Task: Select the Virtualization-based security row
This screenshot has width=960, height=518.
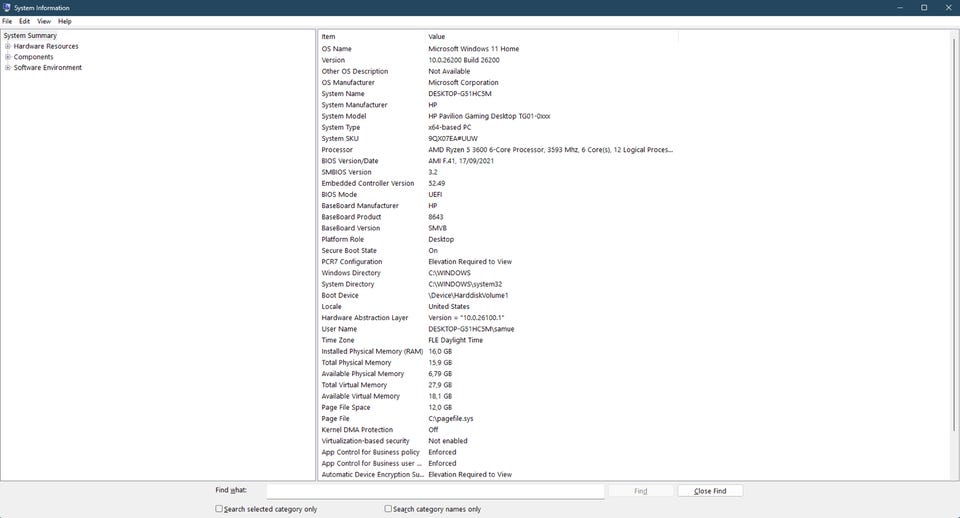Action: (498, 441)
